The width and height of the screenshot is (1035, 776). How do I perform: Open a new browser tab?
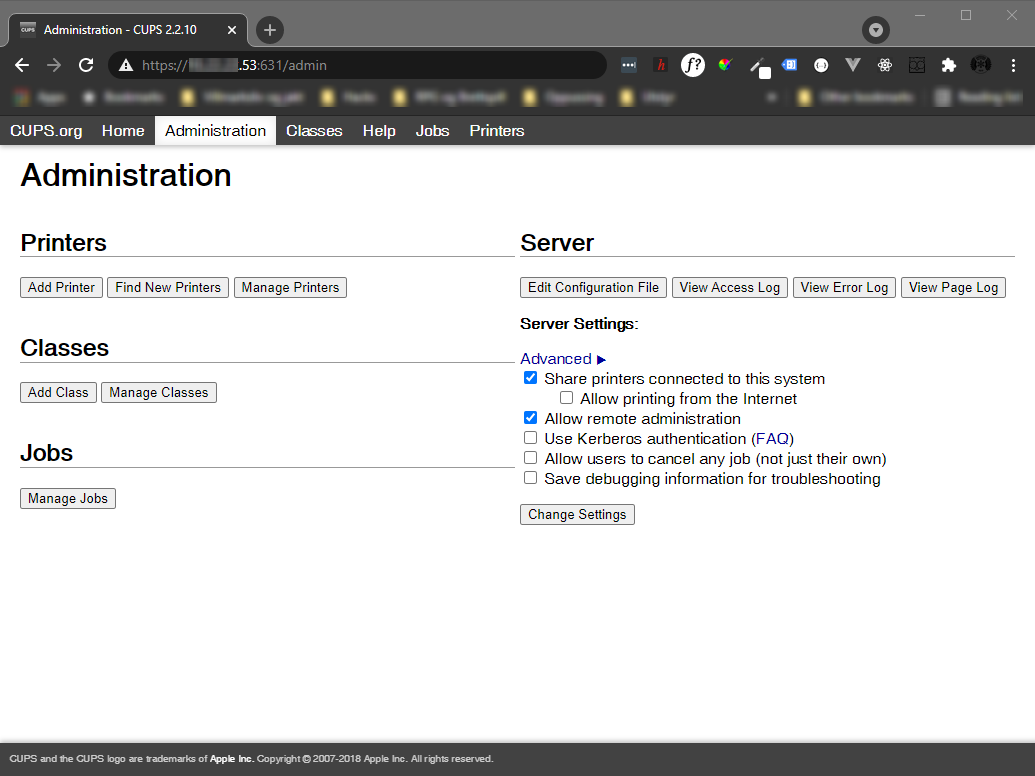[269, 30]
